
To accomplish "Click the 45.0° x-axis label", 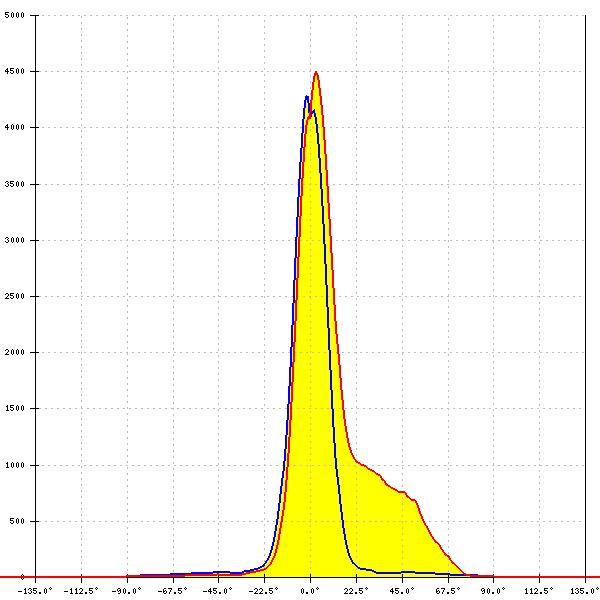I will click(402, 591).
